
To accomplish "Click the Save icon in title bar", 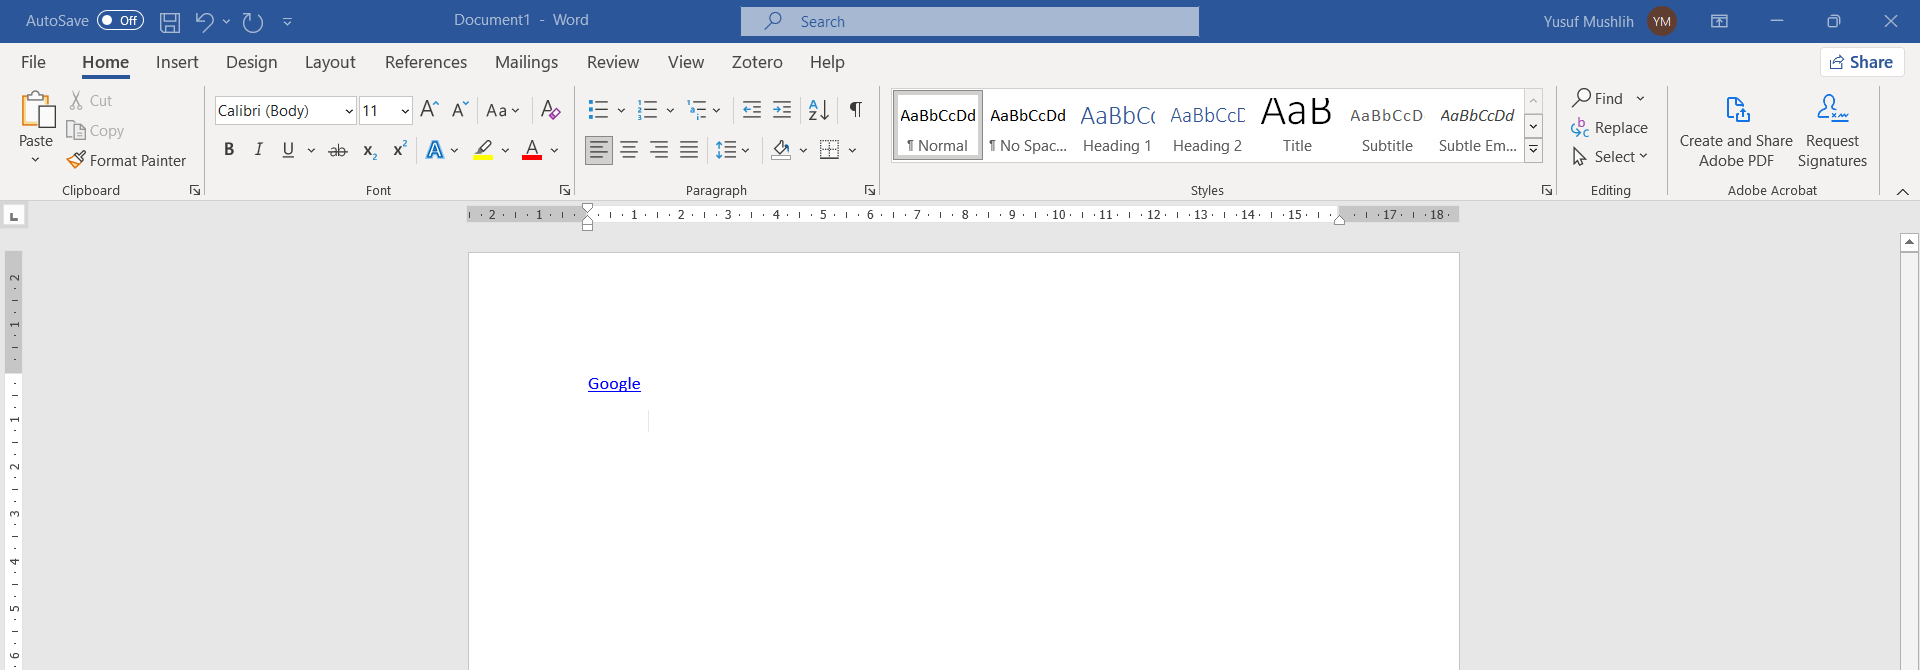I will point(170,21).
